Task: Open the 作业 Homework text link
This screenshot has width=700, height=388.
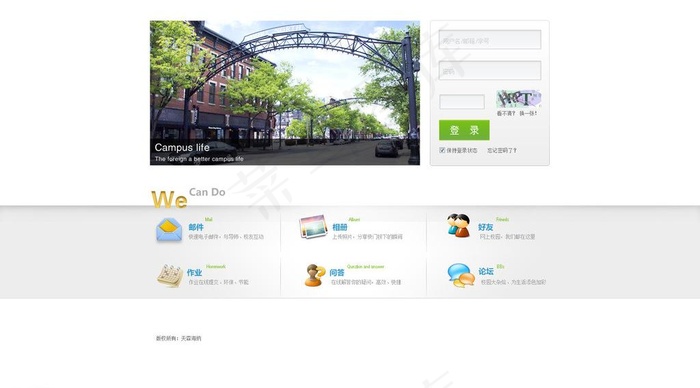Action: coord(194,272)
